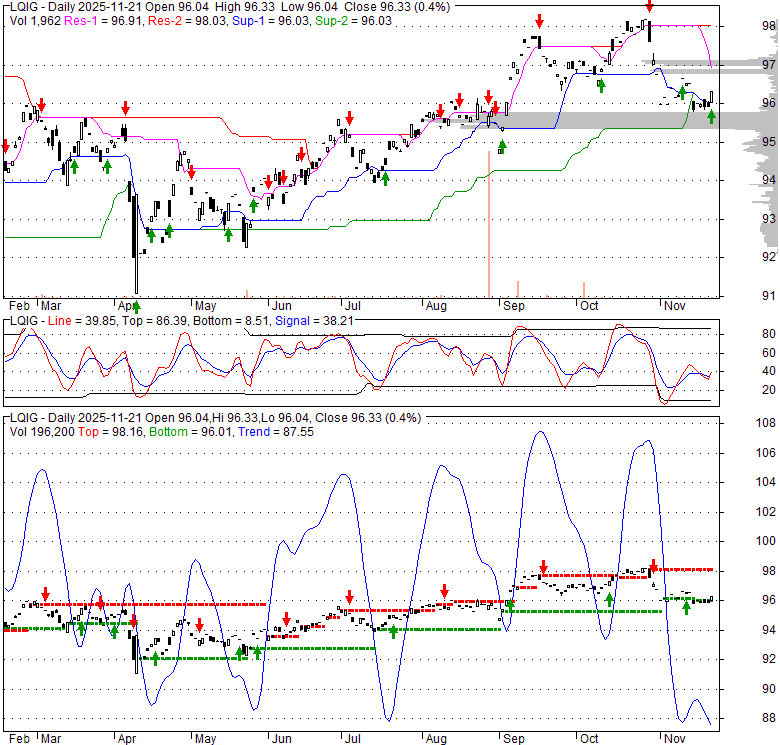
Task: Click the rightmost green arrow in top chart
Action: [711, 117]
